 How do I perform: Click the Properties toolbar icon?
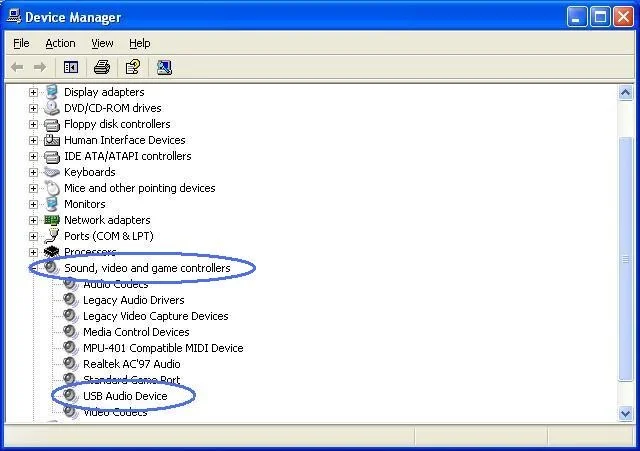pyautogui.click(x=131, y=67)
